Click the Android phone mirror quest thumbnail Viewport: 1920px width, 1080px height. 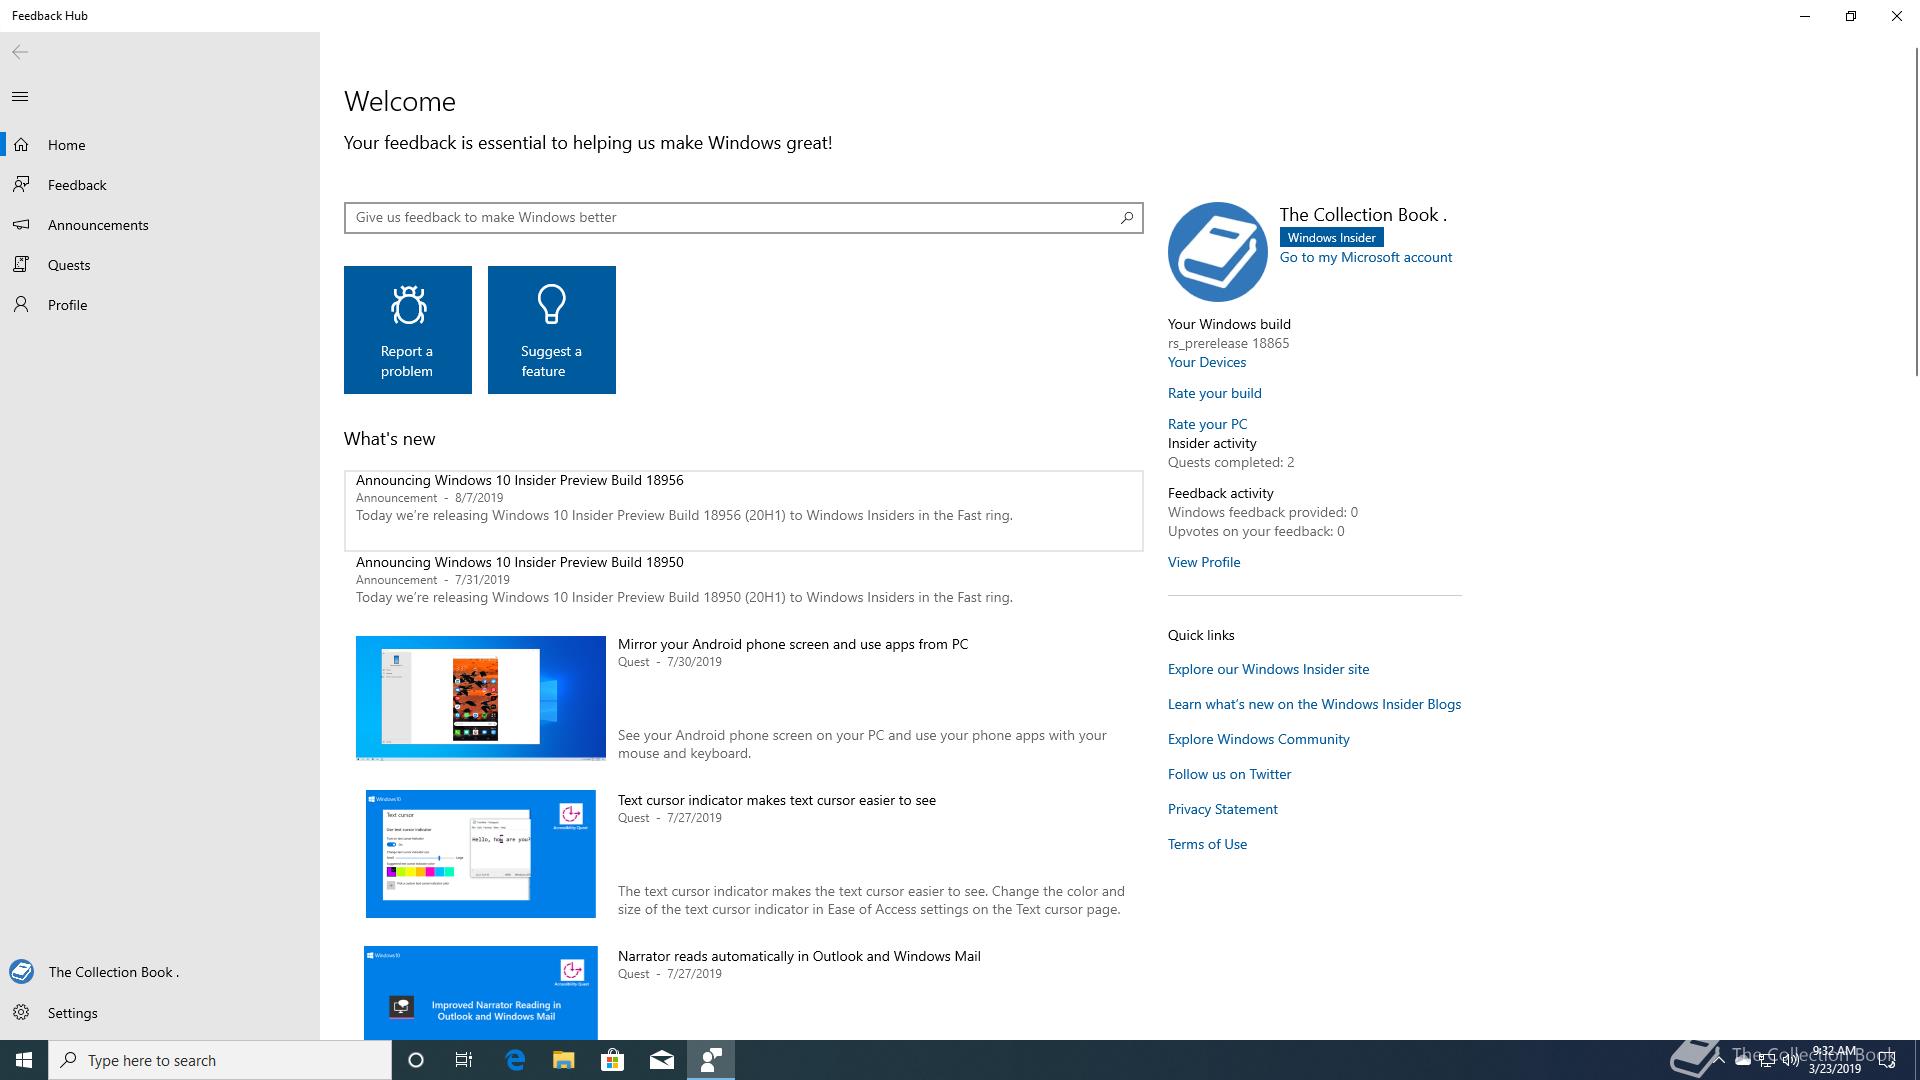481,698
